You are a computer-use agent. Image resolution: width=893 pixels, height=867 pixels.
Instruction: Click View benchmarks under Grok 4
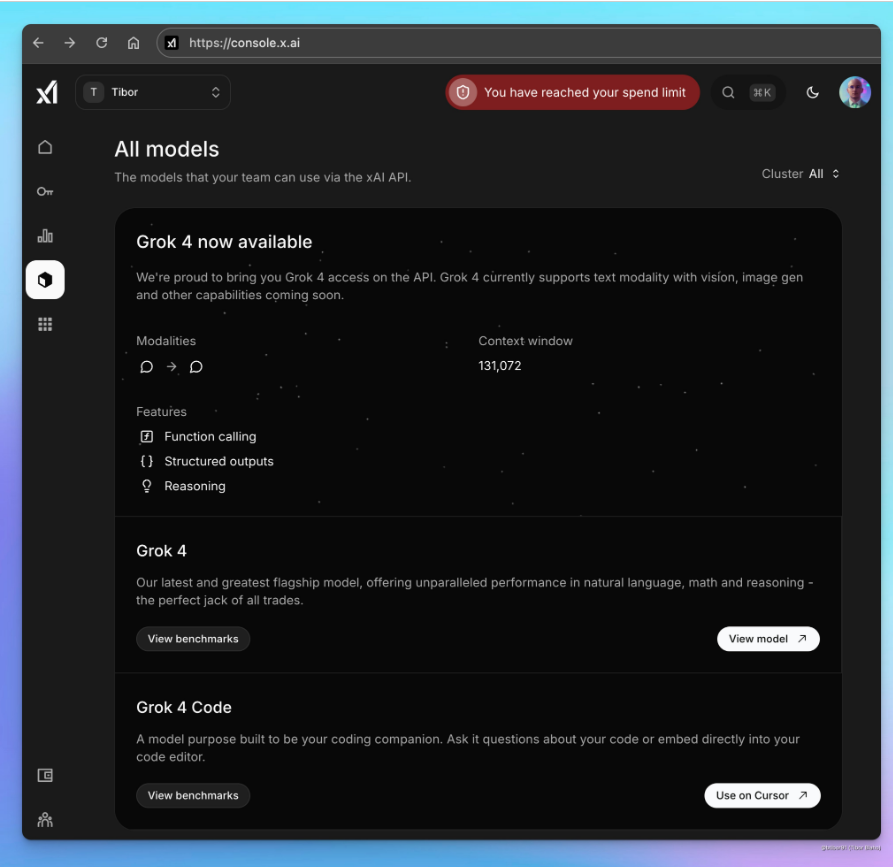tap(193, 639)
